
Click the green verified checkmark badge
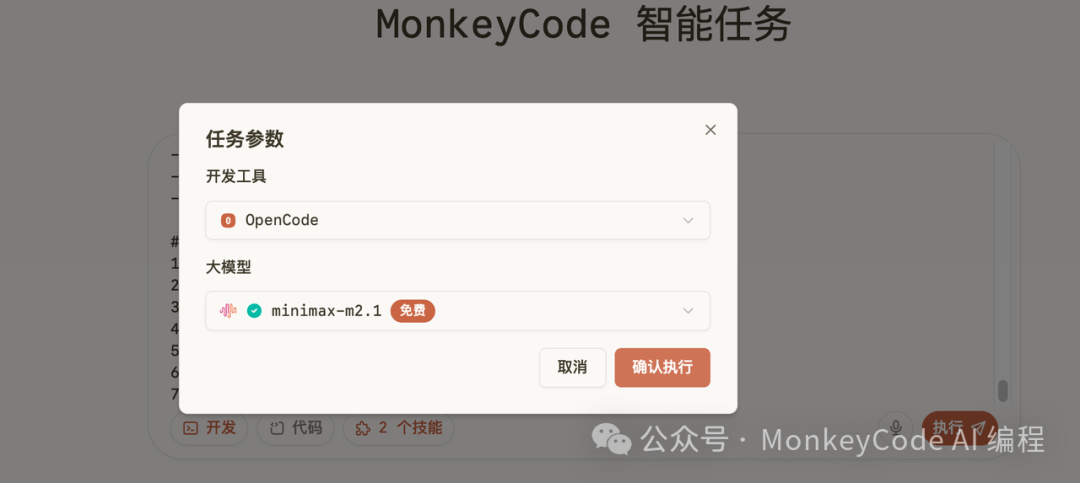coord(254,311)
